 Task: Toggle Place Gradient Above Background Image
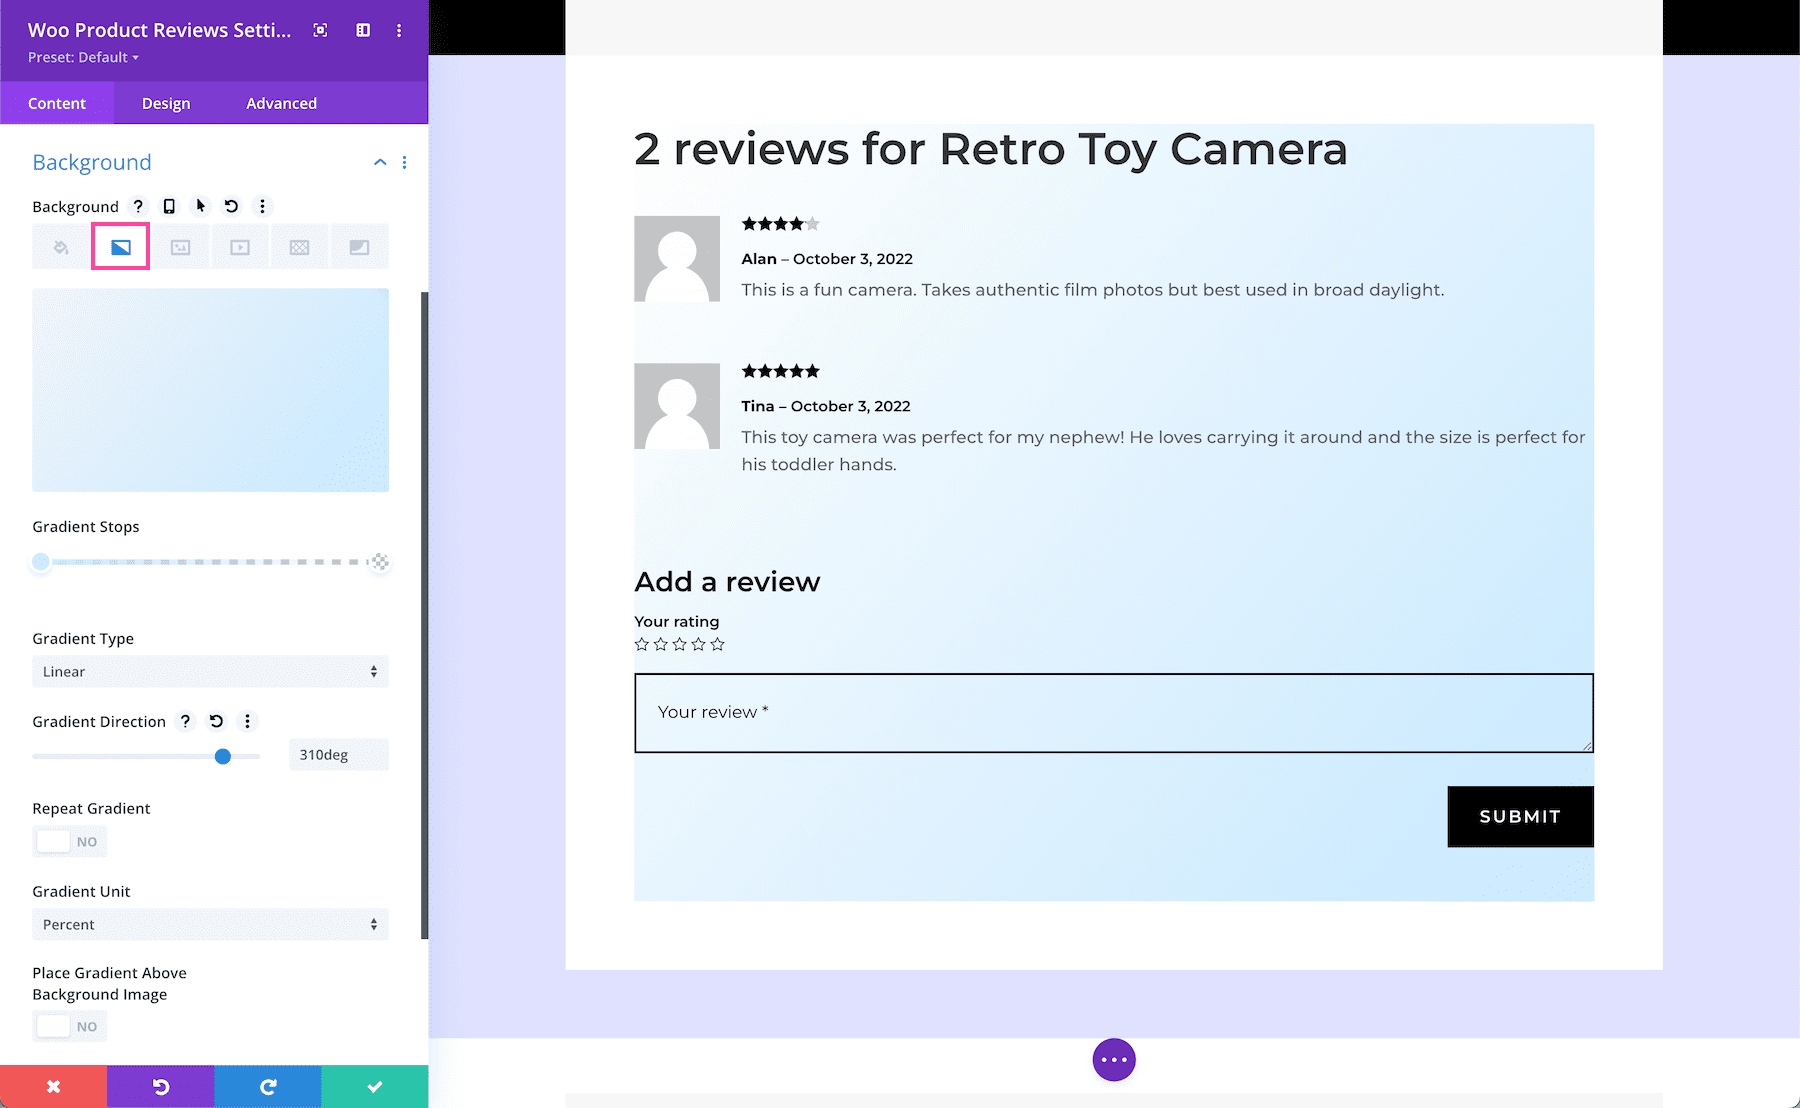click(69, 1026)
